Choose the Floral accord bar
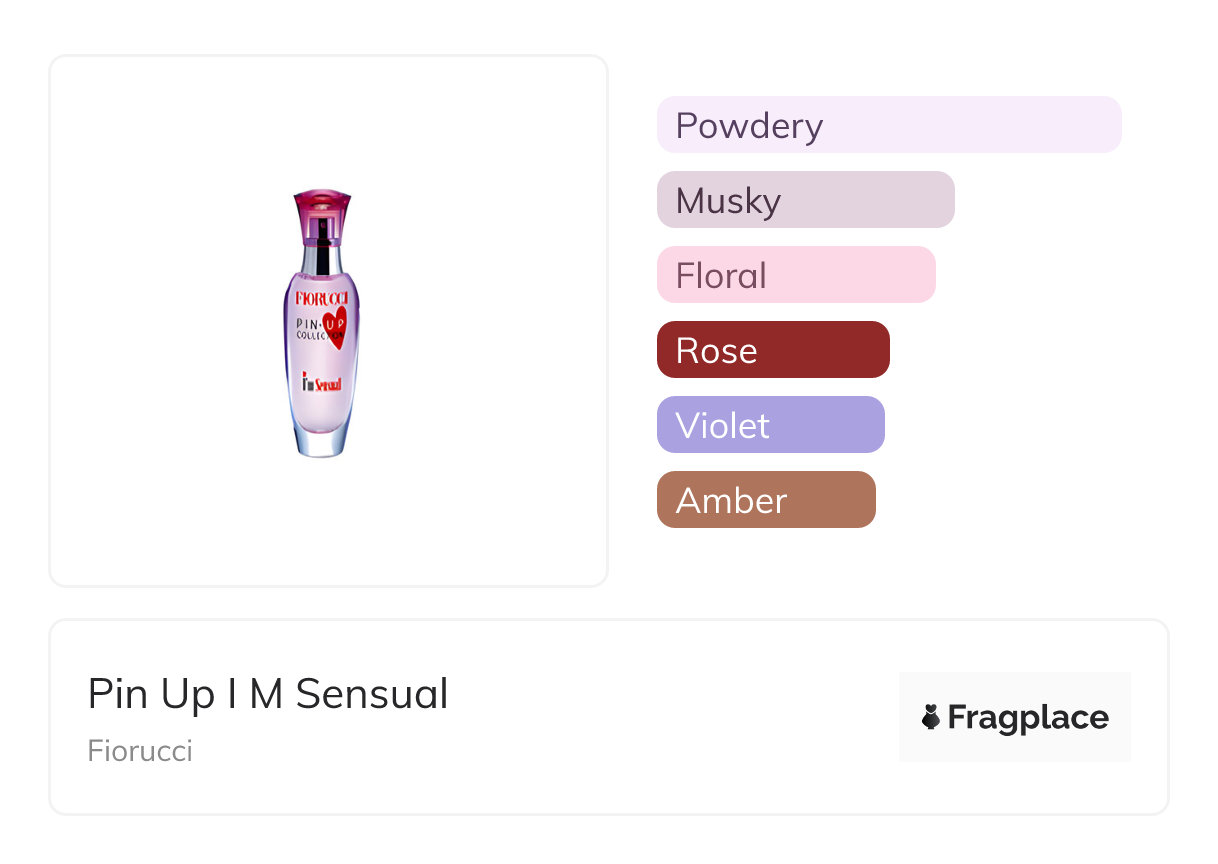This screenshot has height=864, width=1218. tap(795, 275)
